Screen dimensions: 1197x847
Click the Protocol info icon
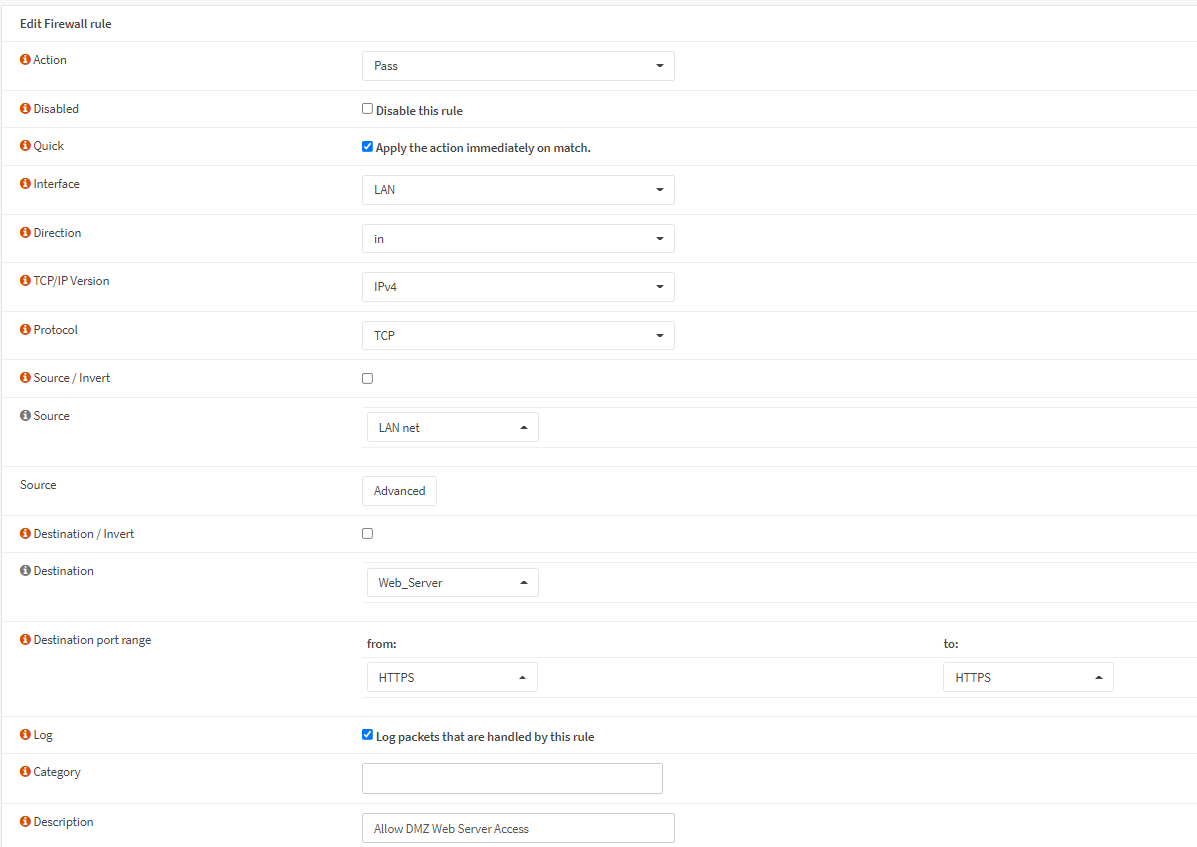[25, 330]
